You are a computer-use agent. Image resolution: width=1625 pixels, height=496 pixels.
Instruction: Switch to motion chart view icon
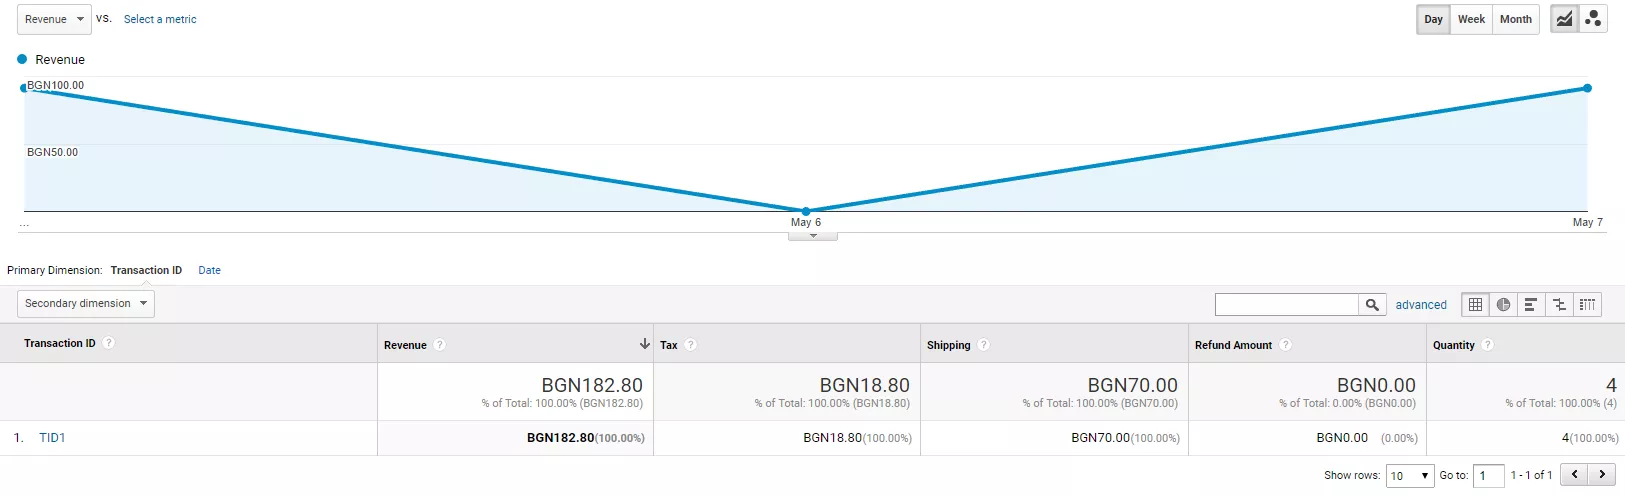(x=1593, y=19)
